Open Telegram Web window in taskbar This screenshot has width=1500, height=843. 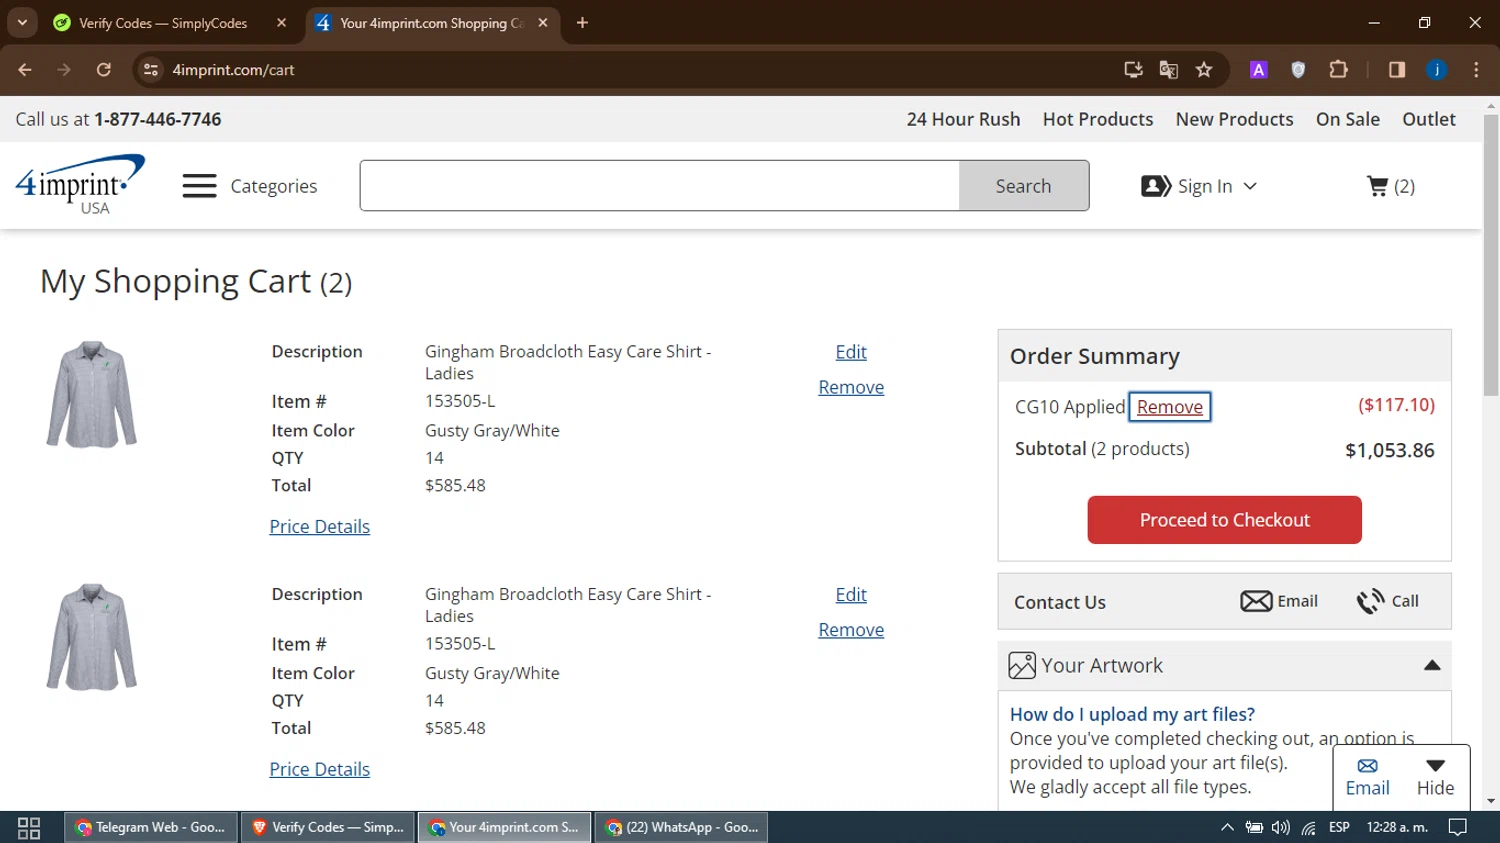[151, 827]
